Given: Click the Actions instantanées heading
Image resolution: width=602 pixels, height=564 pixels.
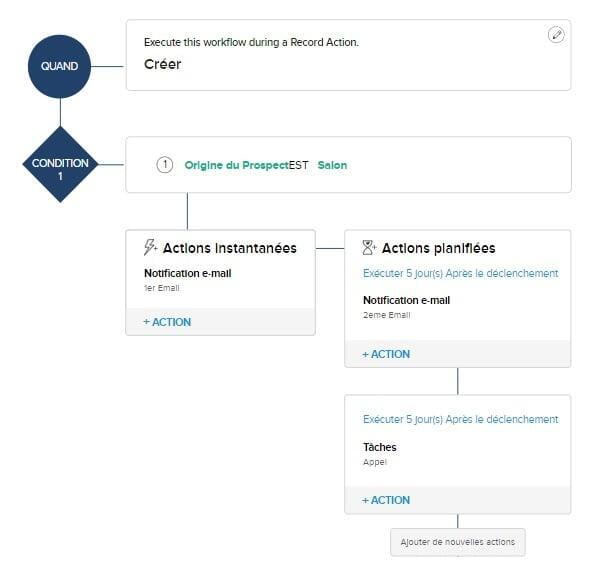Looking at the screenshot, I should [x=230, y=248].
